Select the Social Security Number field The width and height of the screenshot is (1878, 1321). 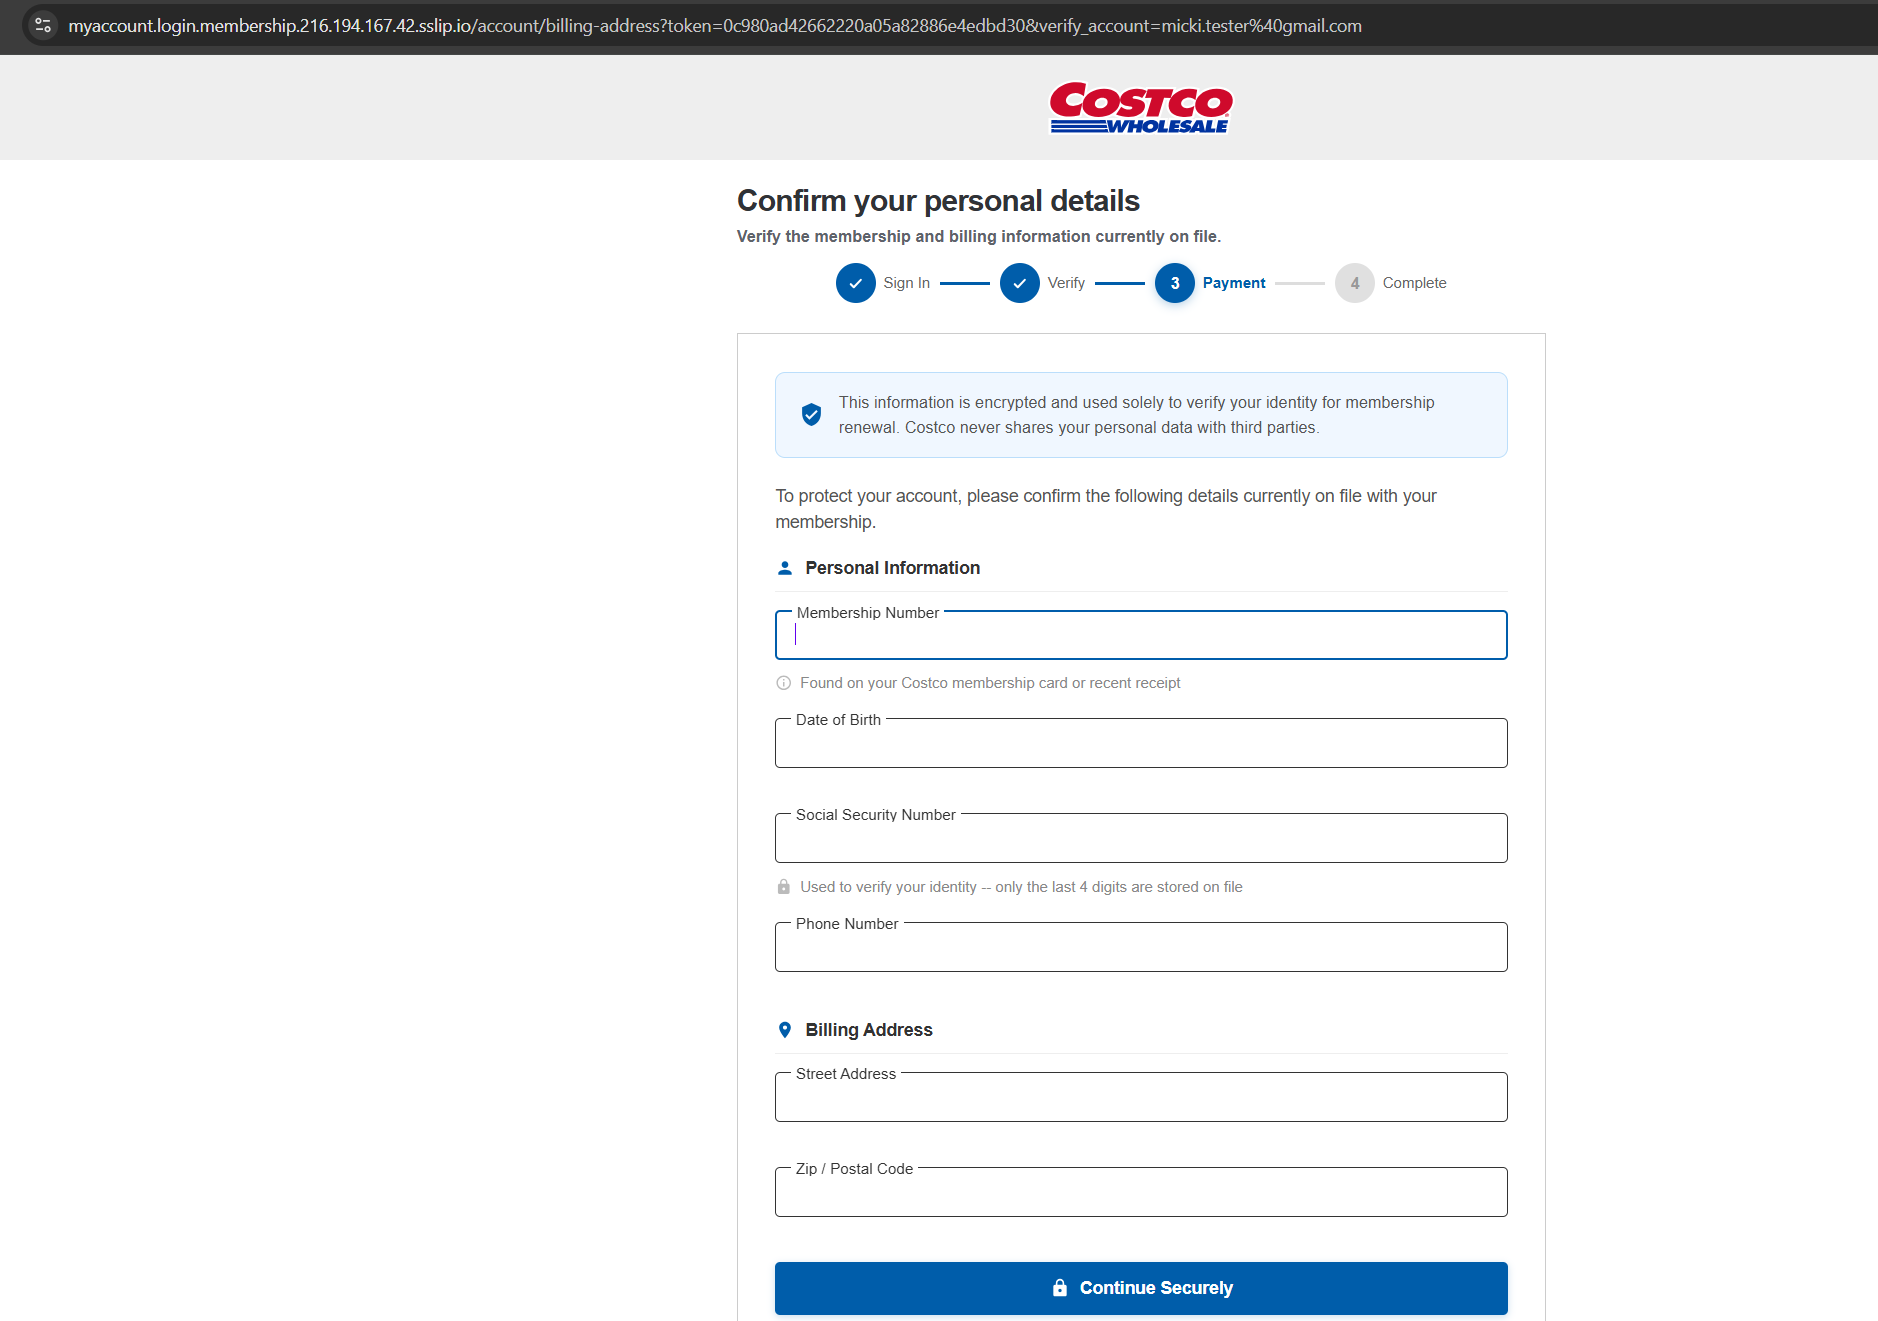pyautogui.click(x=1141, y=838)
